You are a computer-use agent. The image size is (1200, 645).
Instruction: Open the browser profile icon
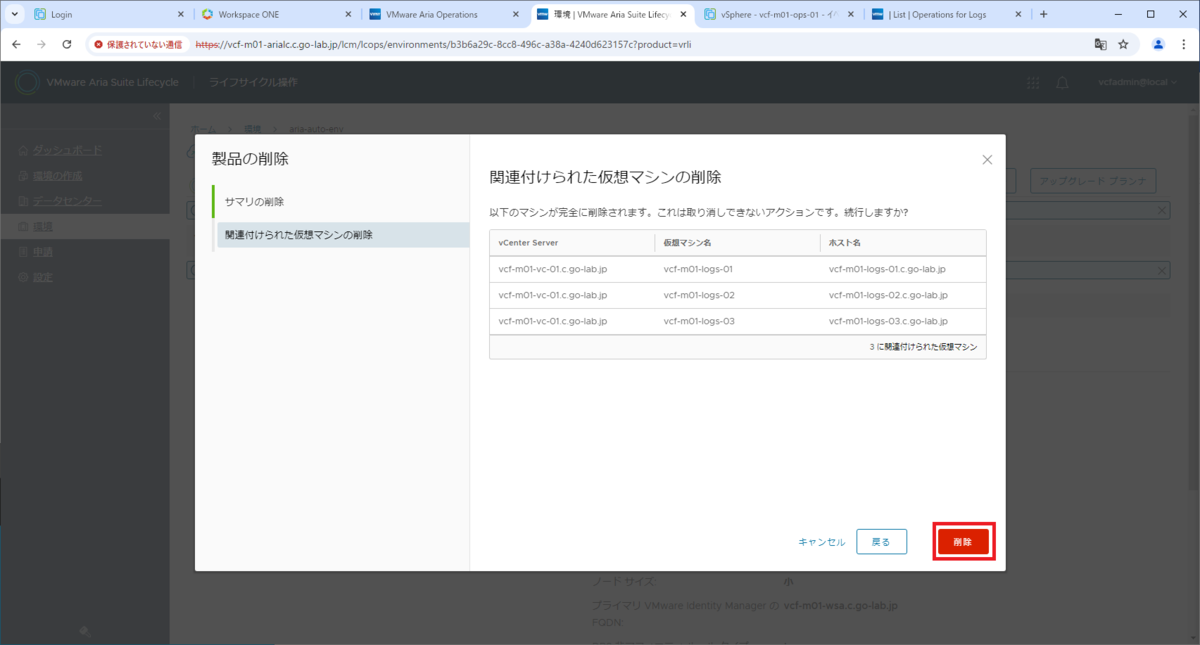tap(1158, 44)
